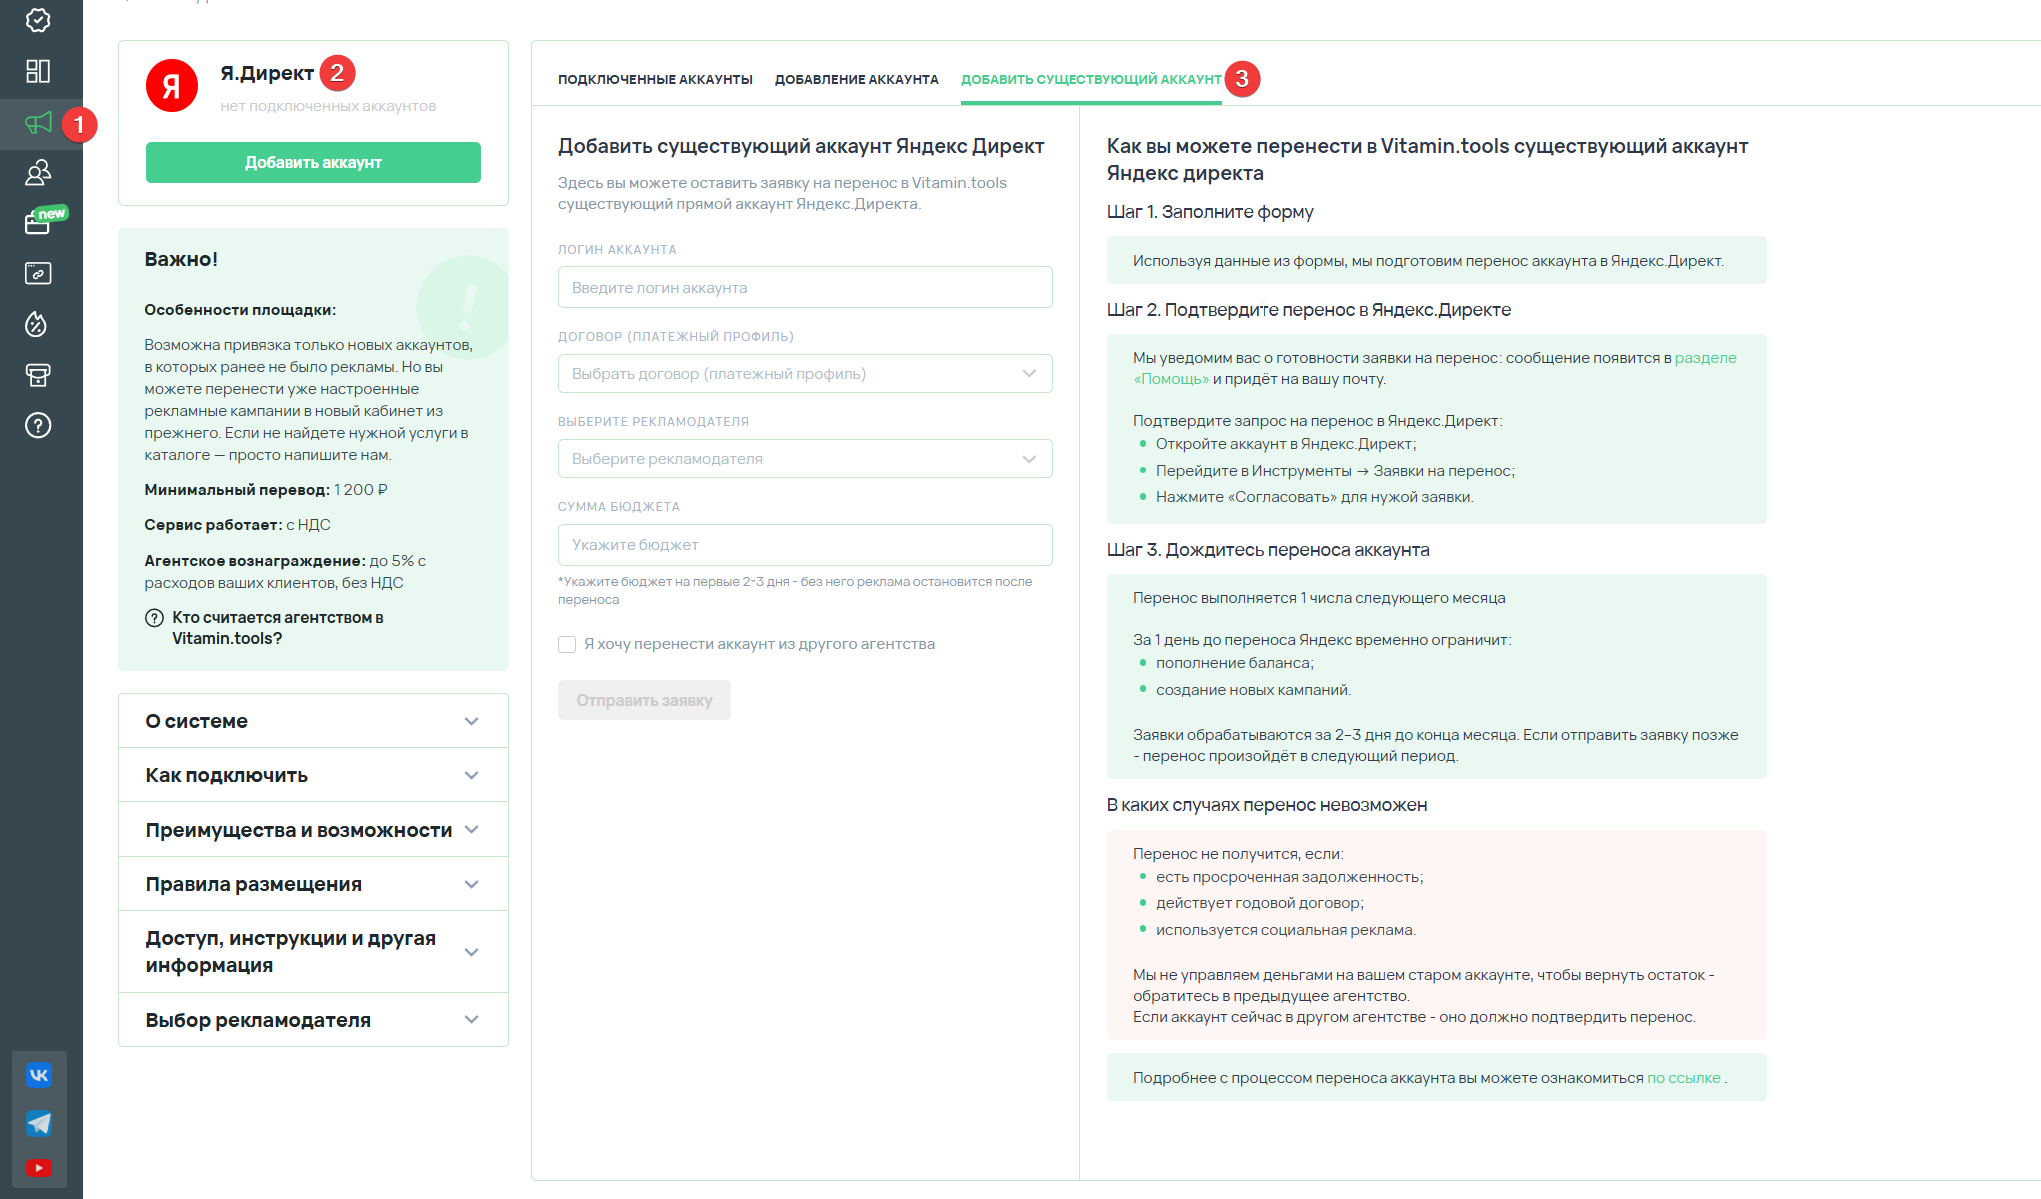Click the «Минимальный перевод: 1 200 ₽» line
This screenshot has height=1199, width=2041.
click(266, 490)
